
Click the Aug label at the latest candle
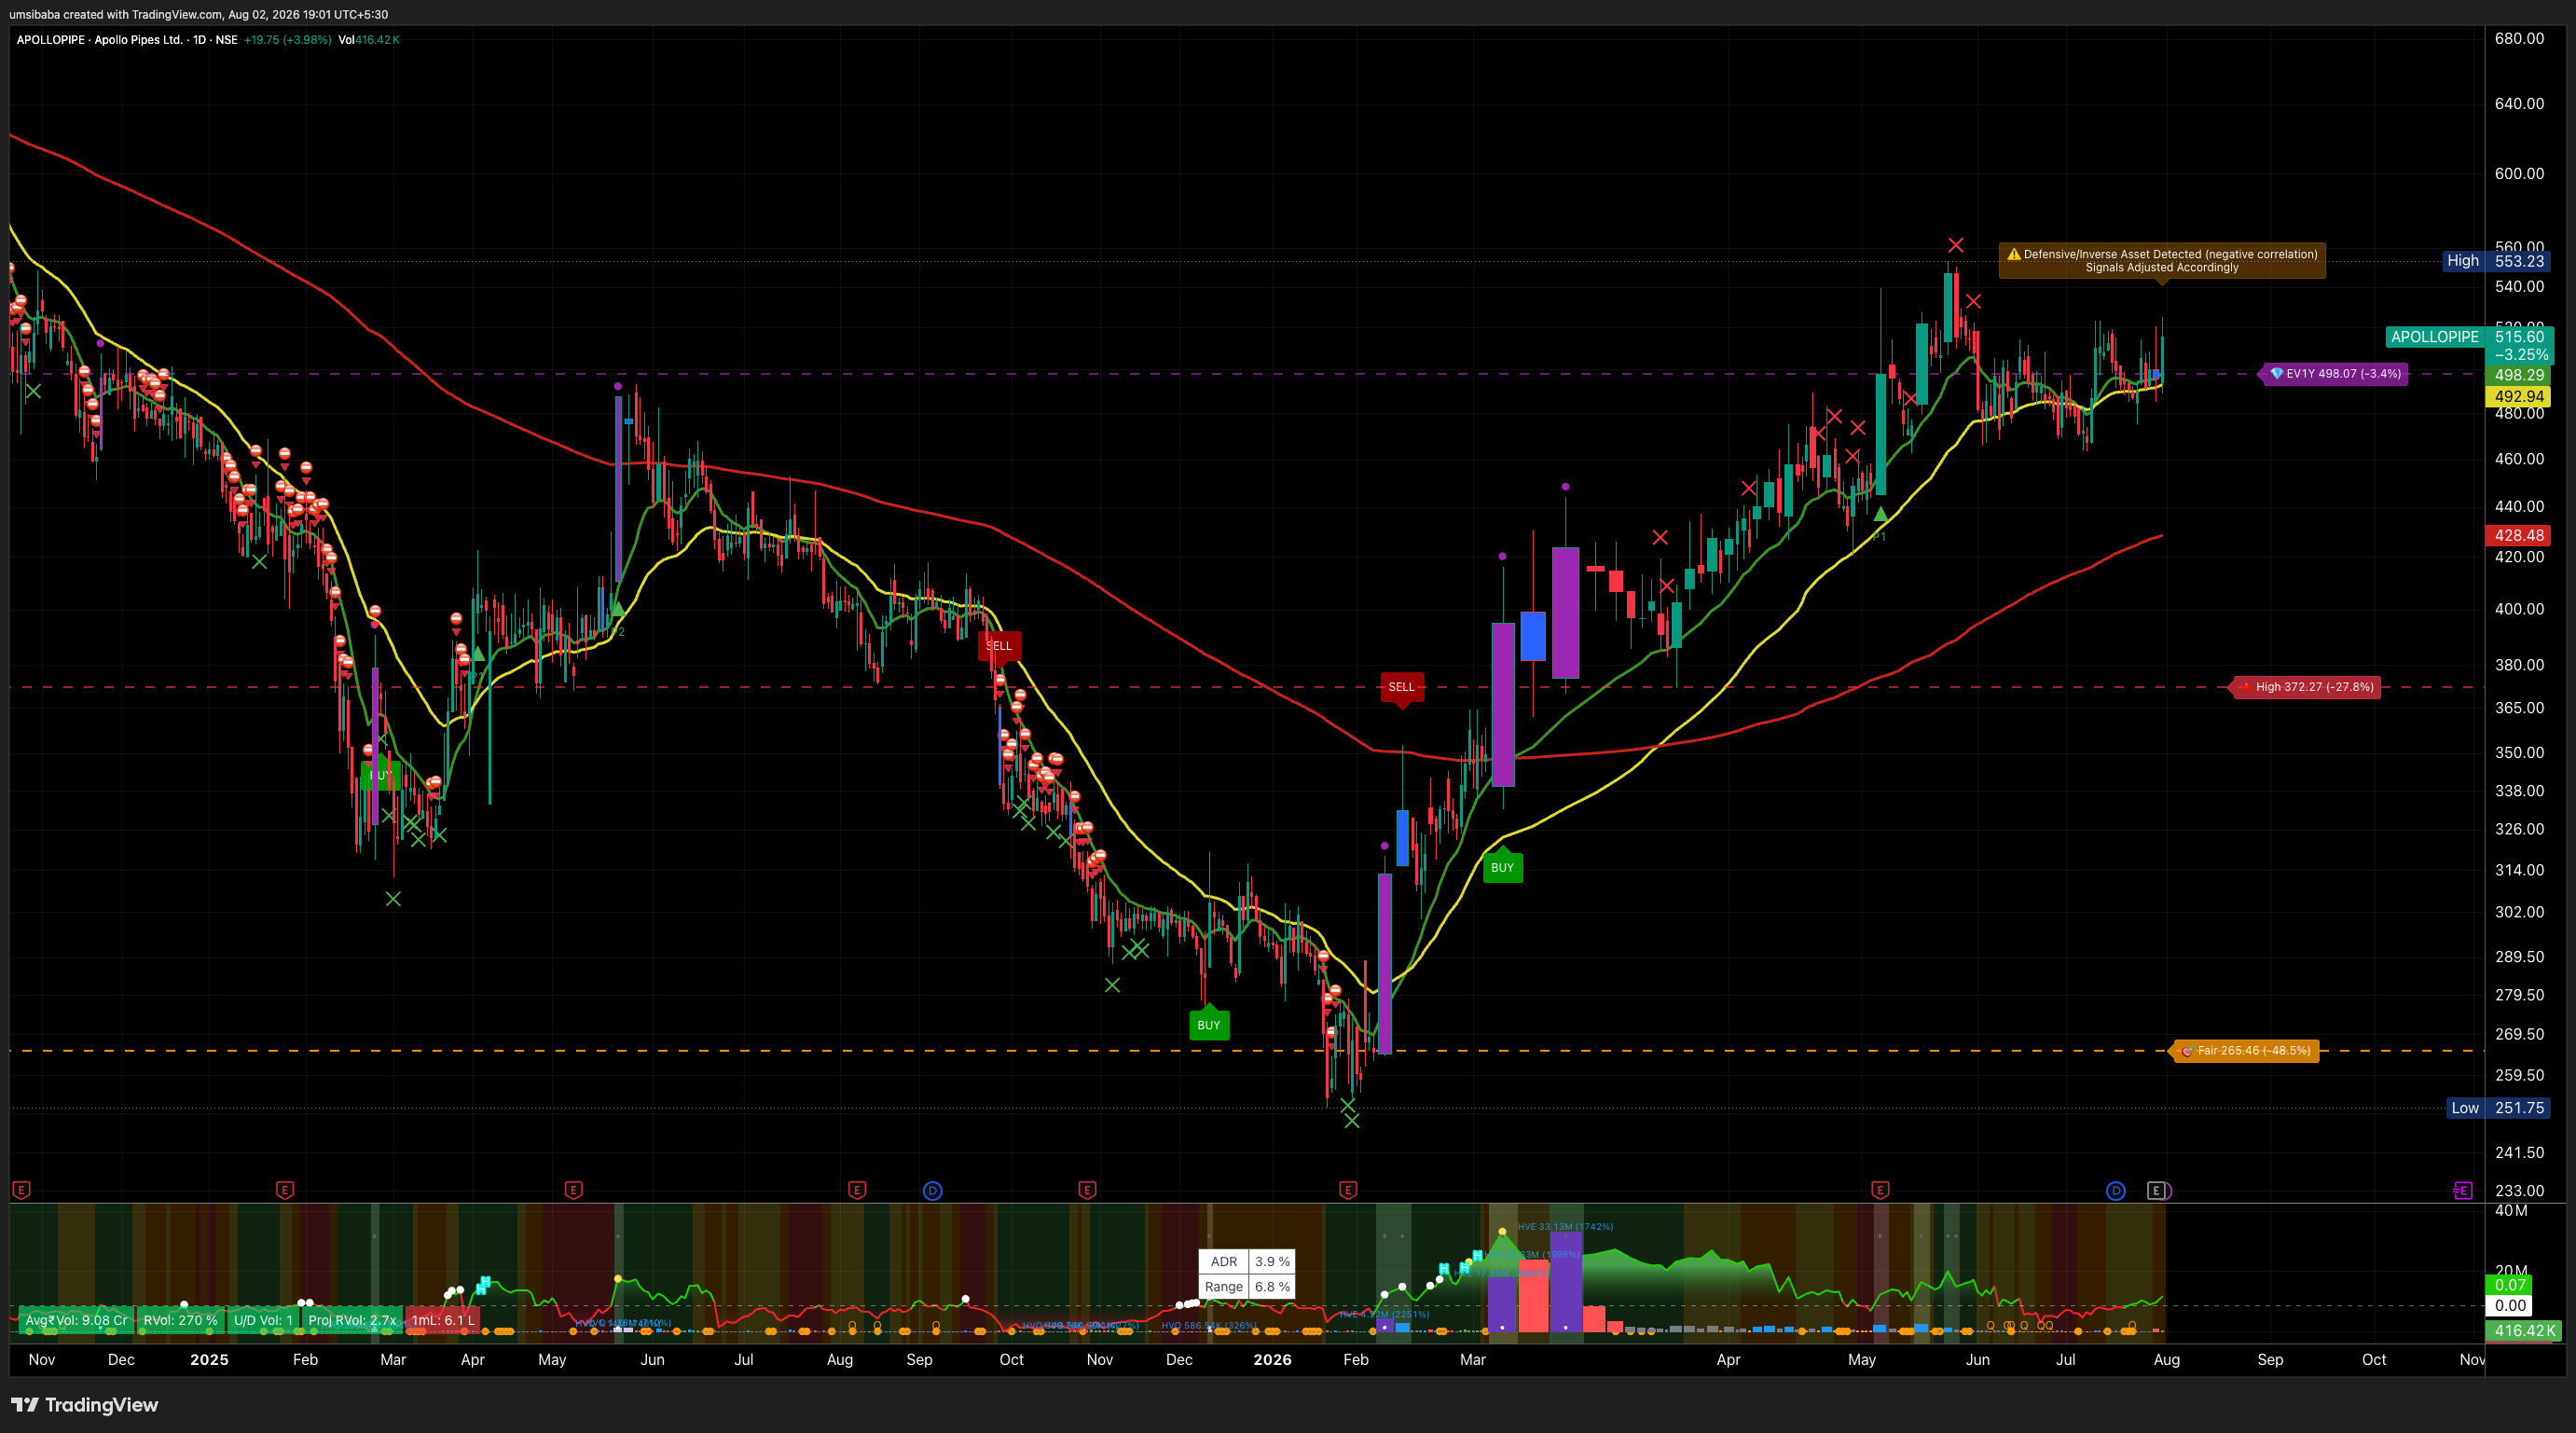(x=2167, y=1360)
